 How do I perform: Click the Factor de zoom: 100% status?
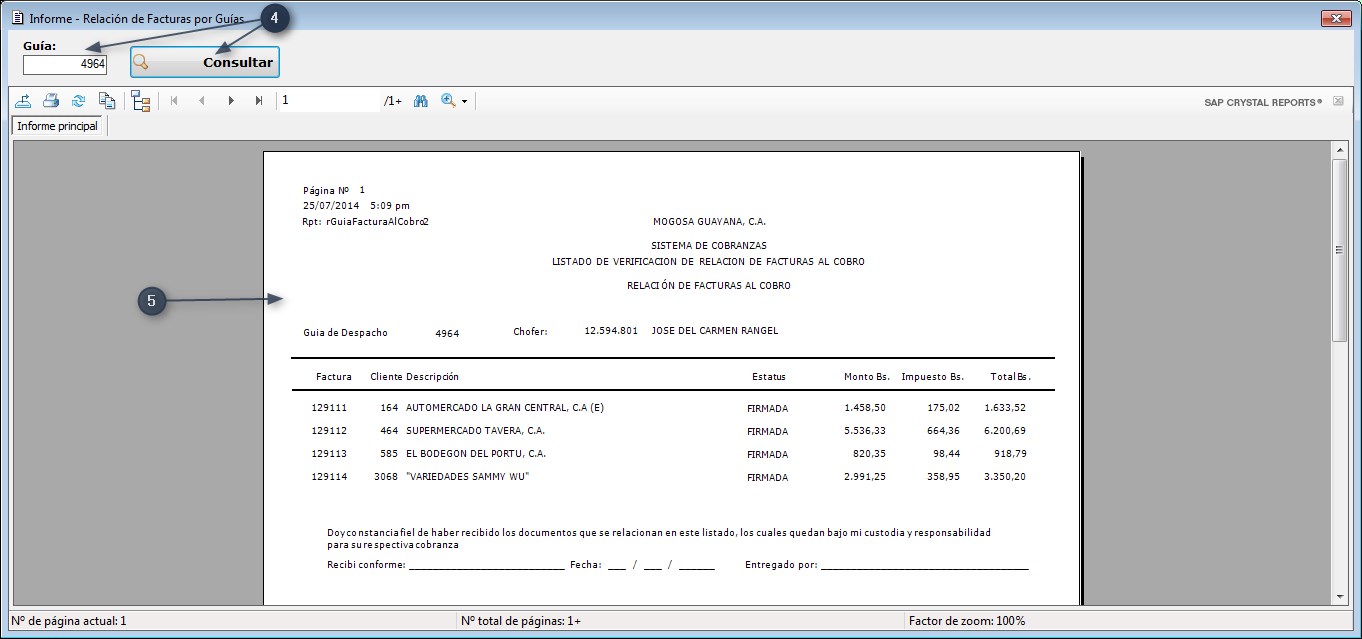[967, 621]
